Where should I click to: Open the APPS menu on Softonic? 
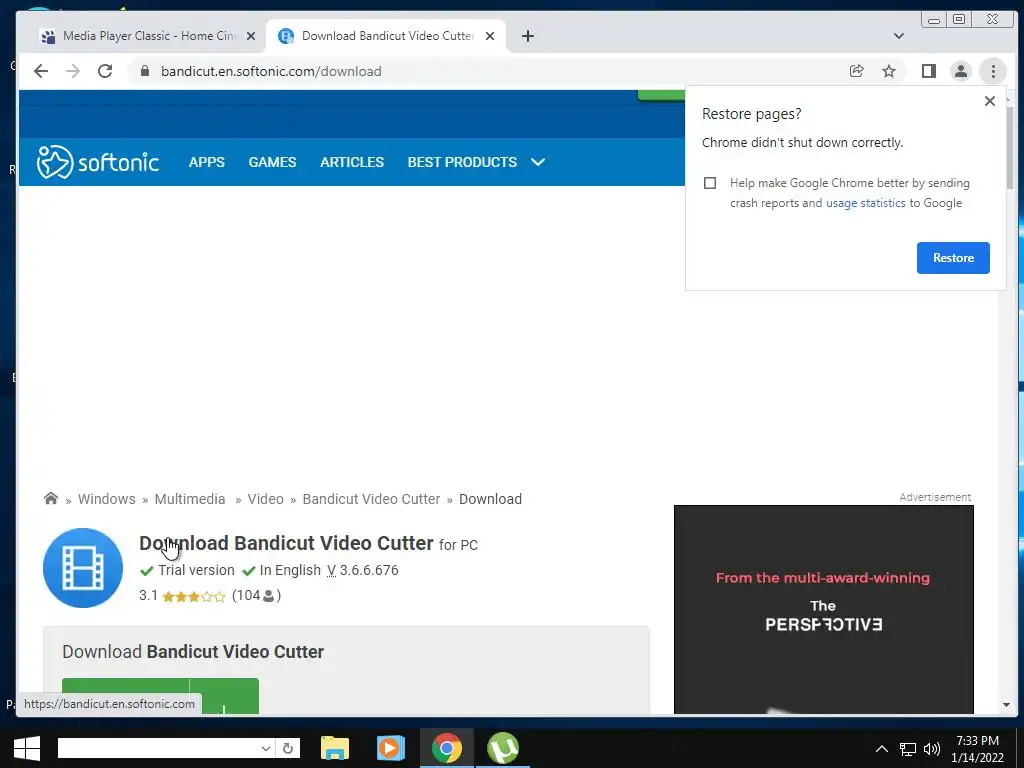click(206, 162)
